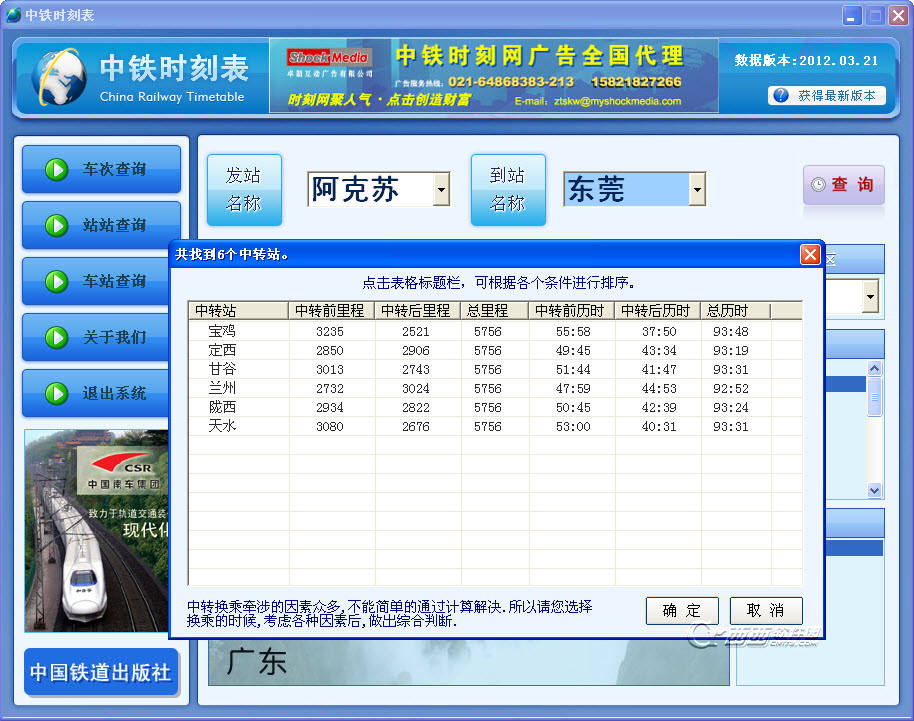The width and height of the screenshot is (914, 721).
Task: Sort by 中转站 column header
Action: click(238, 311)
